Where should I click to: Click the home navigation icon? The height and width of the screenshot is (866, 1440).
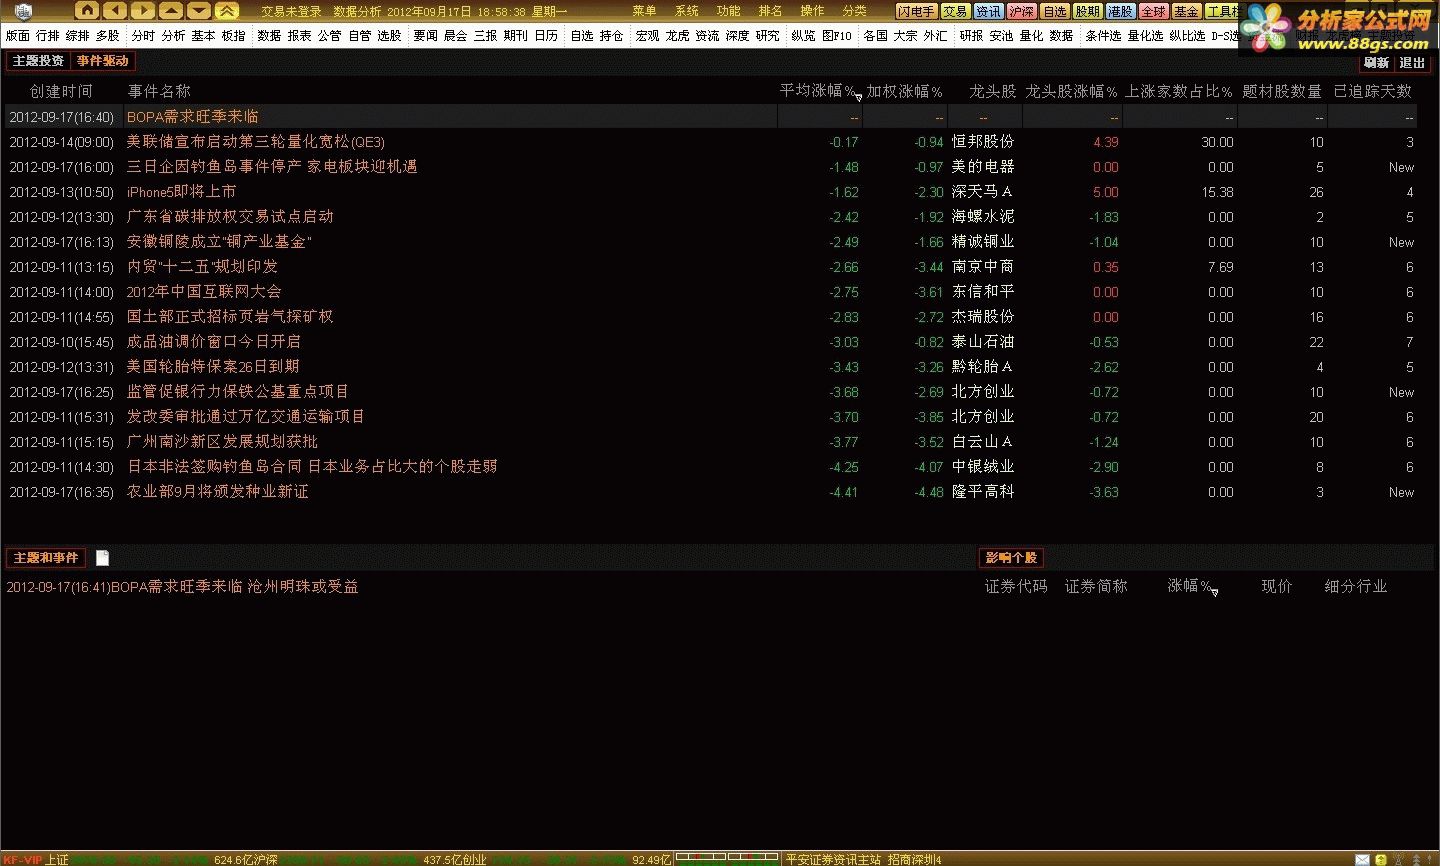click(87, 11)
